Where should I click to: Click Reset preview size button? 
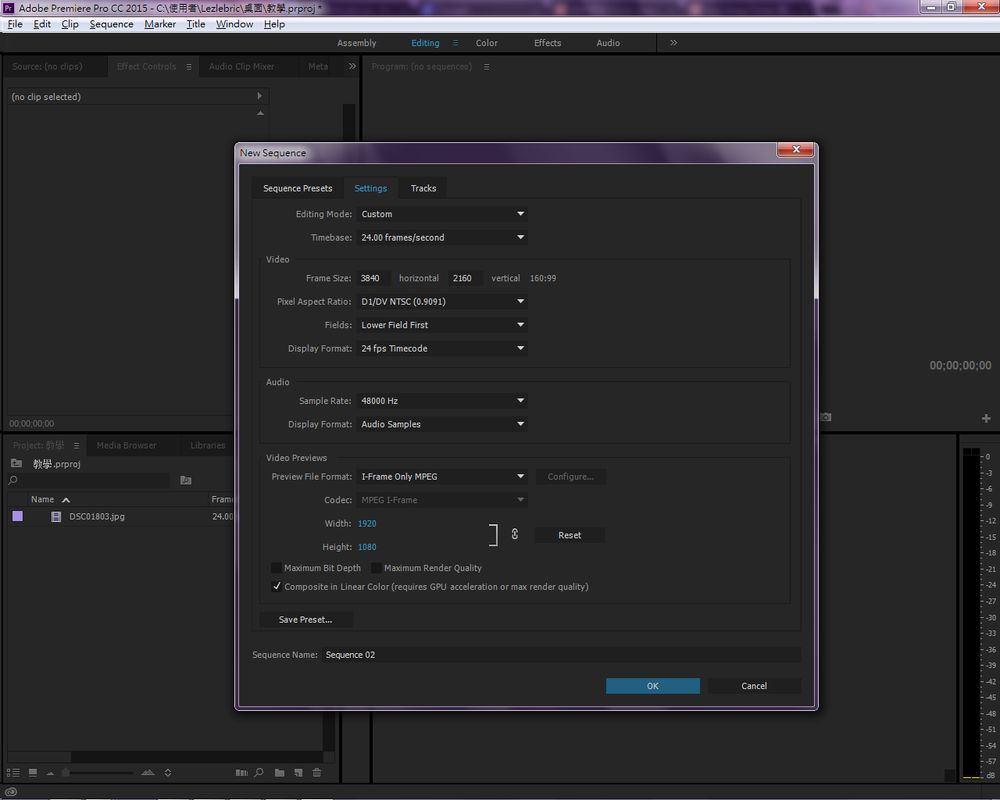point(570,535)
